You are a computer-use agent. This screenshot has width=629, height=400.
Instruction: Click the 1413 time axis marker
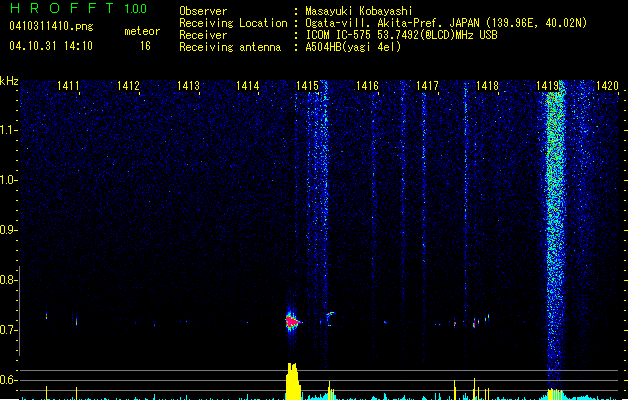(188, 85)
